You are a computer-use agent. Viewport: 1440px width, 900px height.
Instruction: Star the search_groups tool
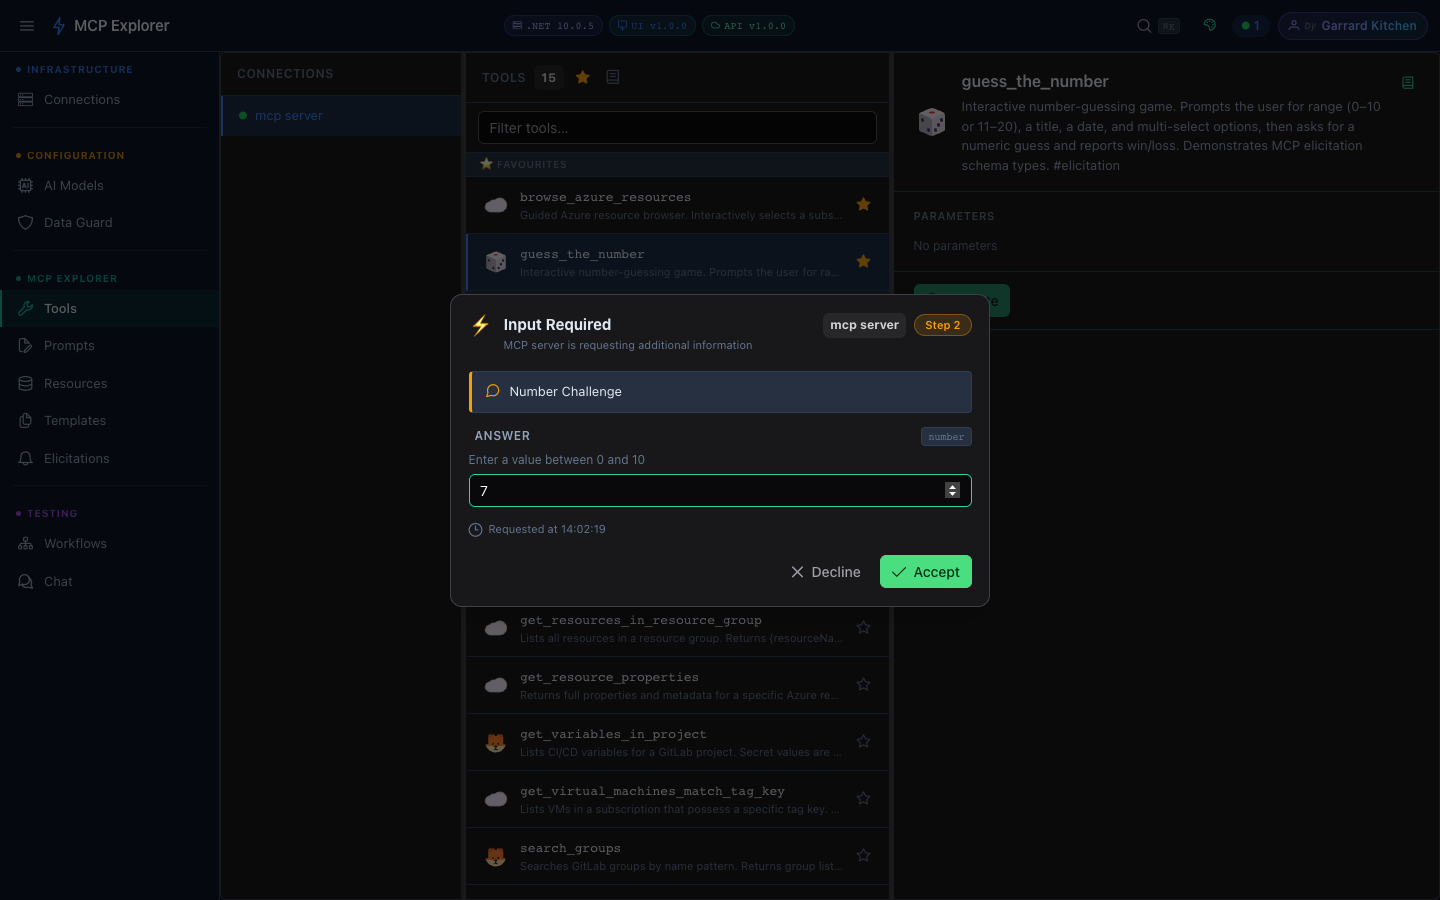[x=863, y=856]
